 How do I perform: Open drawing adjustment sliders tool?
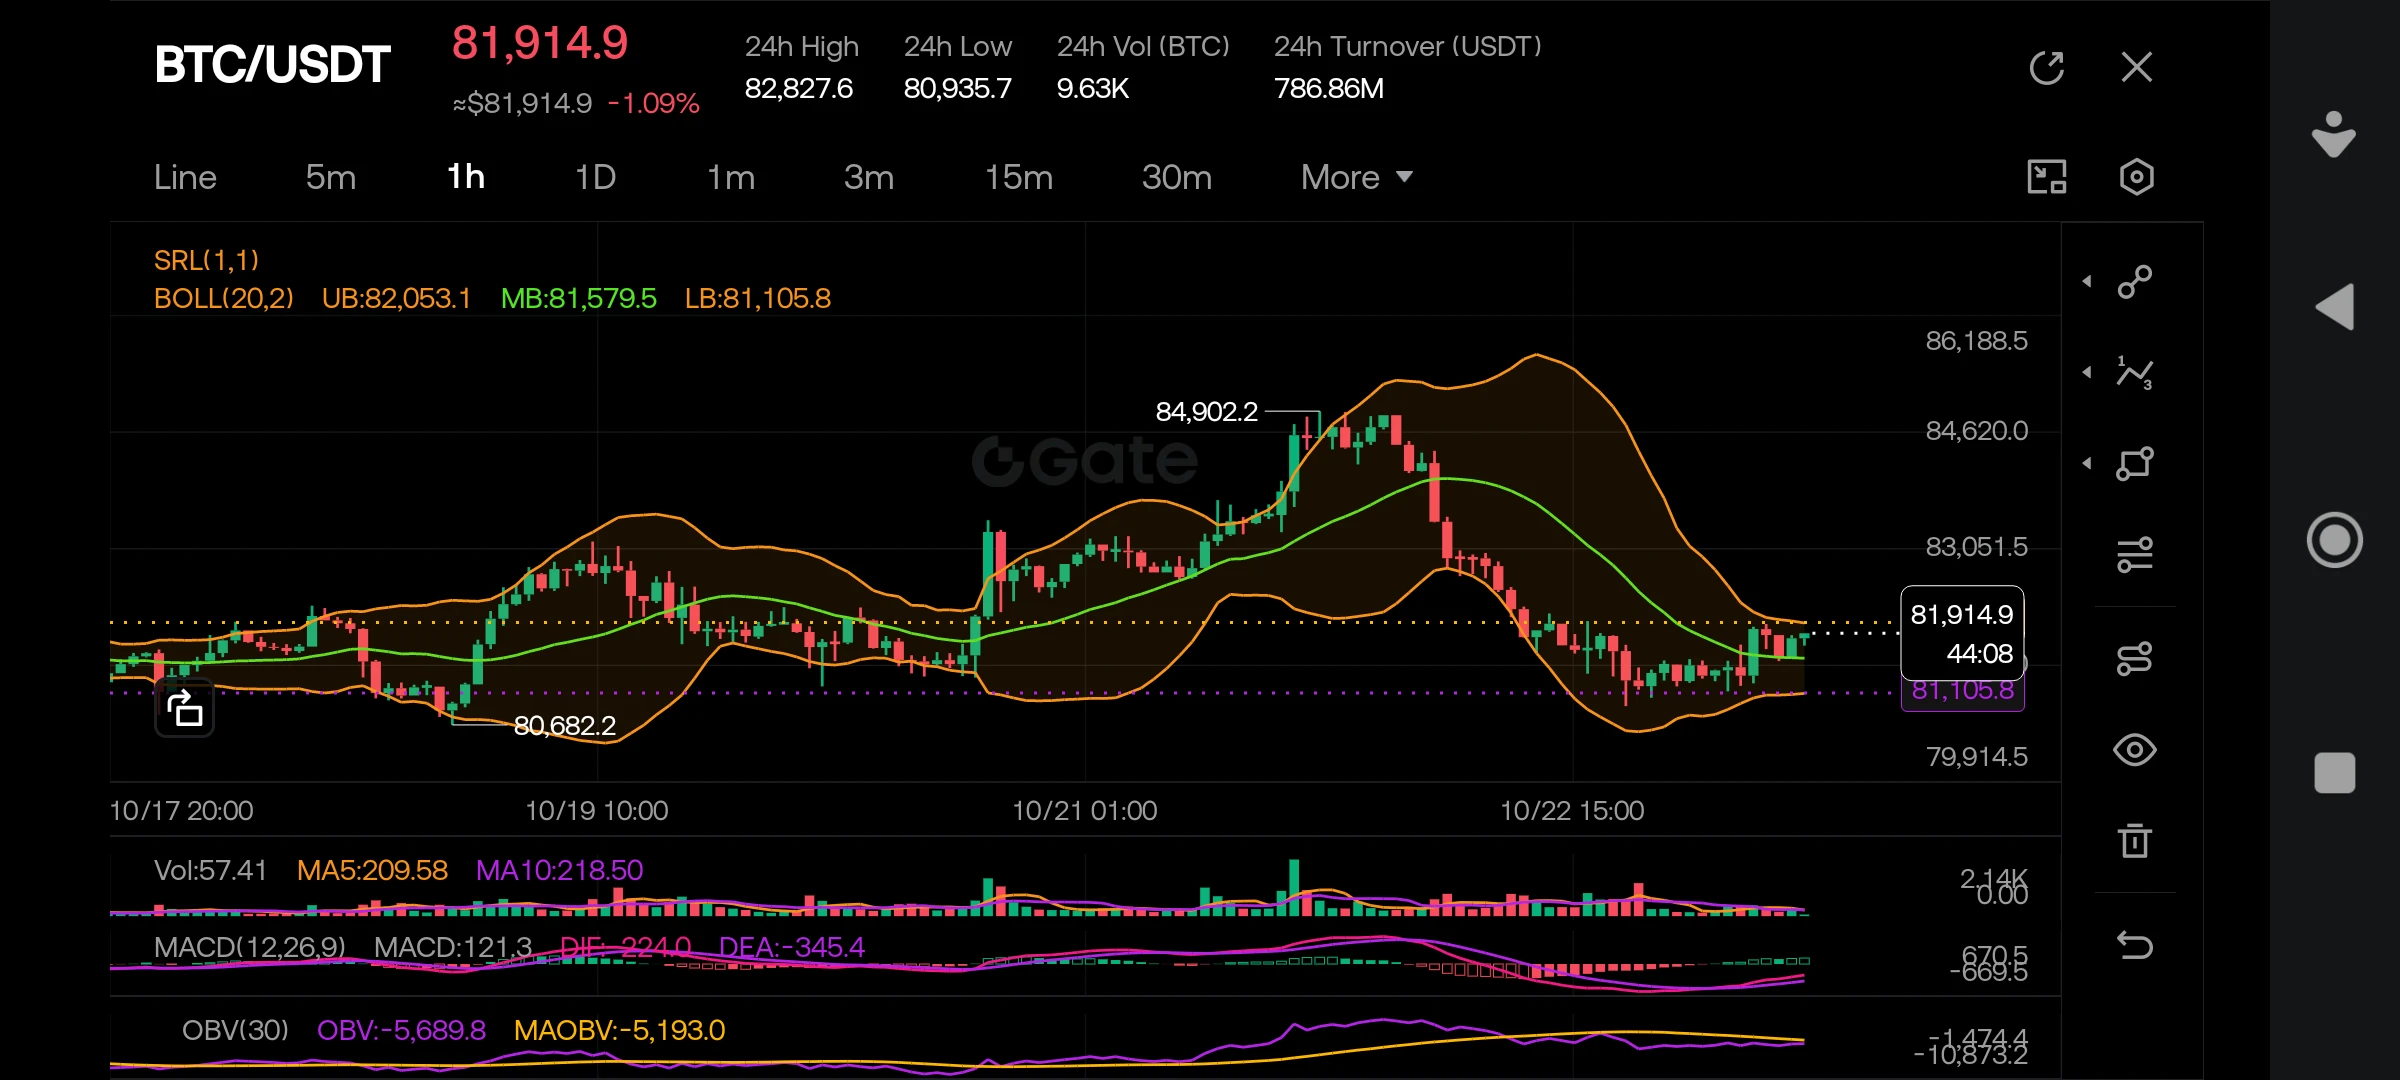tap(2135, 554)
